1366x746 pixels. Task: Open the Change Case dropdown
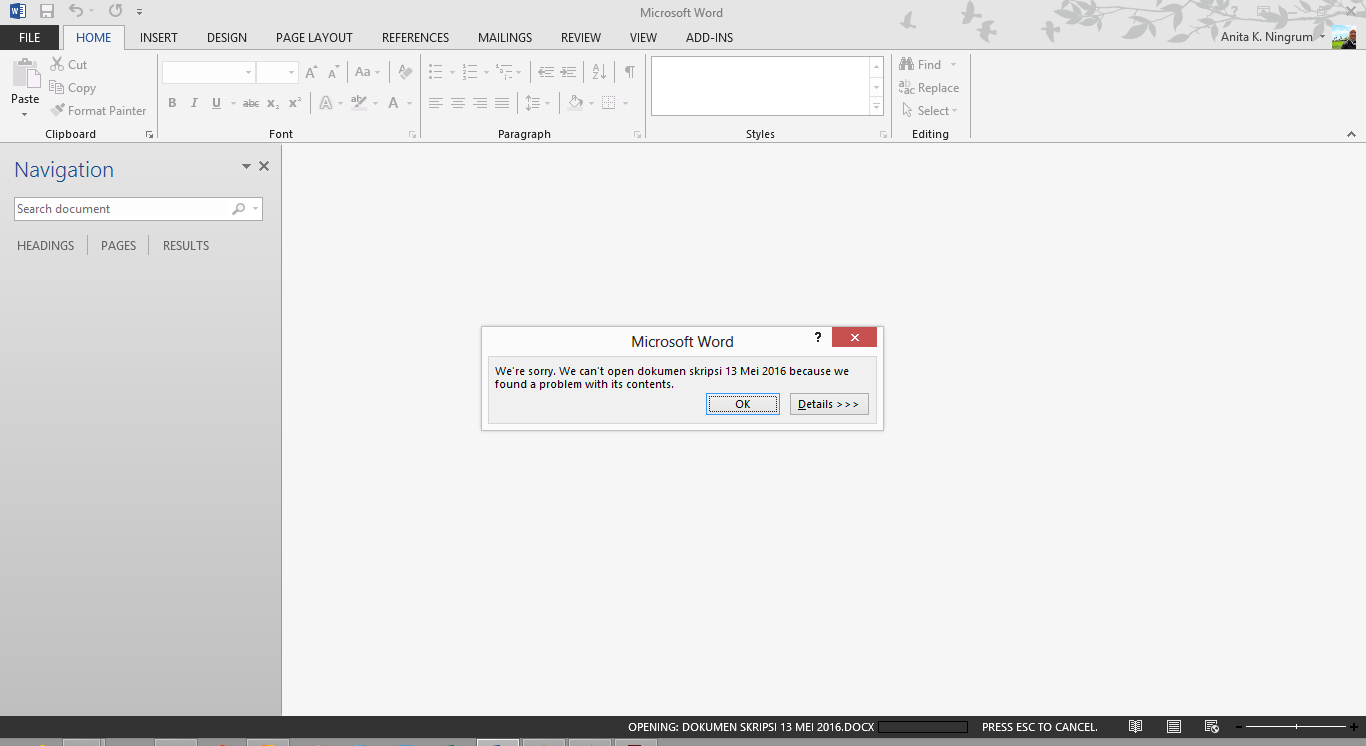click(367, 72)
